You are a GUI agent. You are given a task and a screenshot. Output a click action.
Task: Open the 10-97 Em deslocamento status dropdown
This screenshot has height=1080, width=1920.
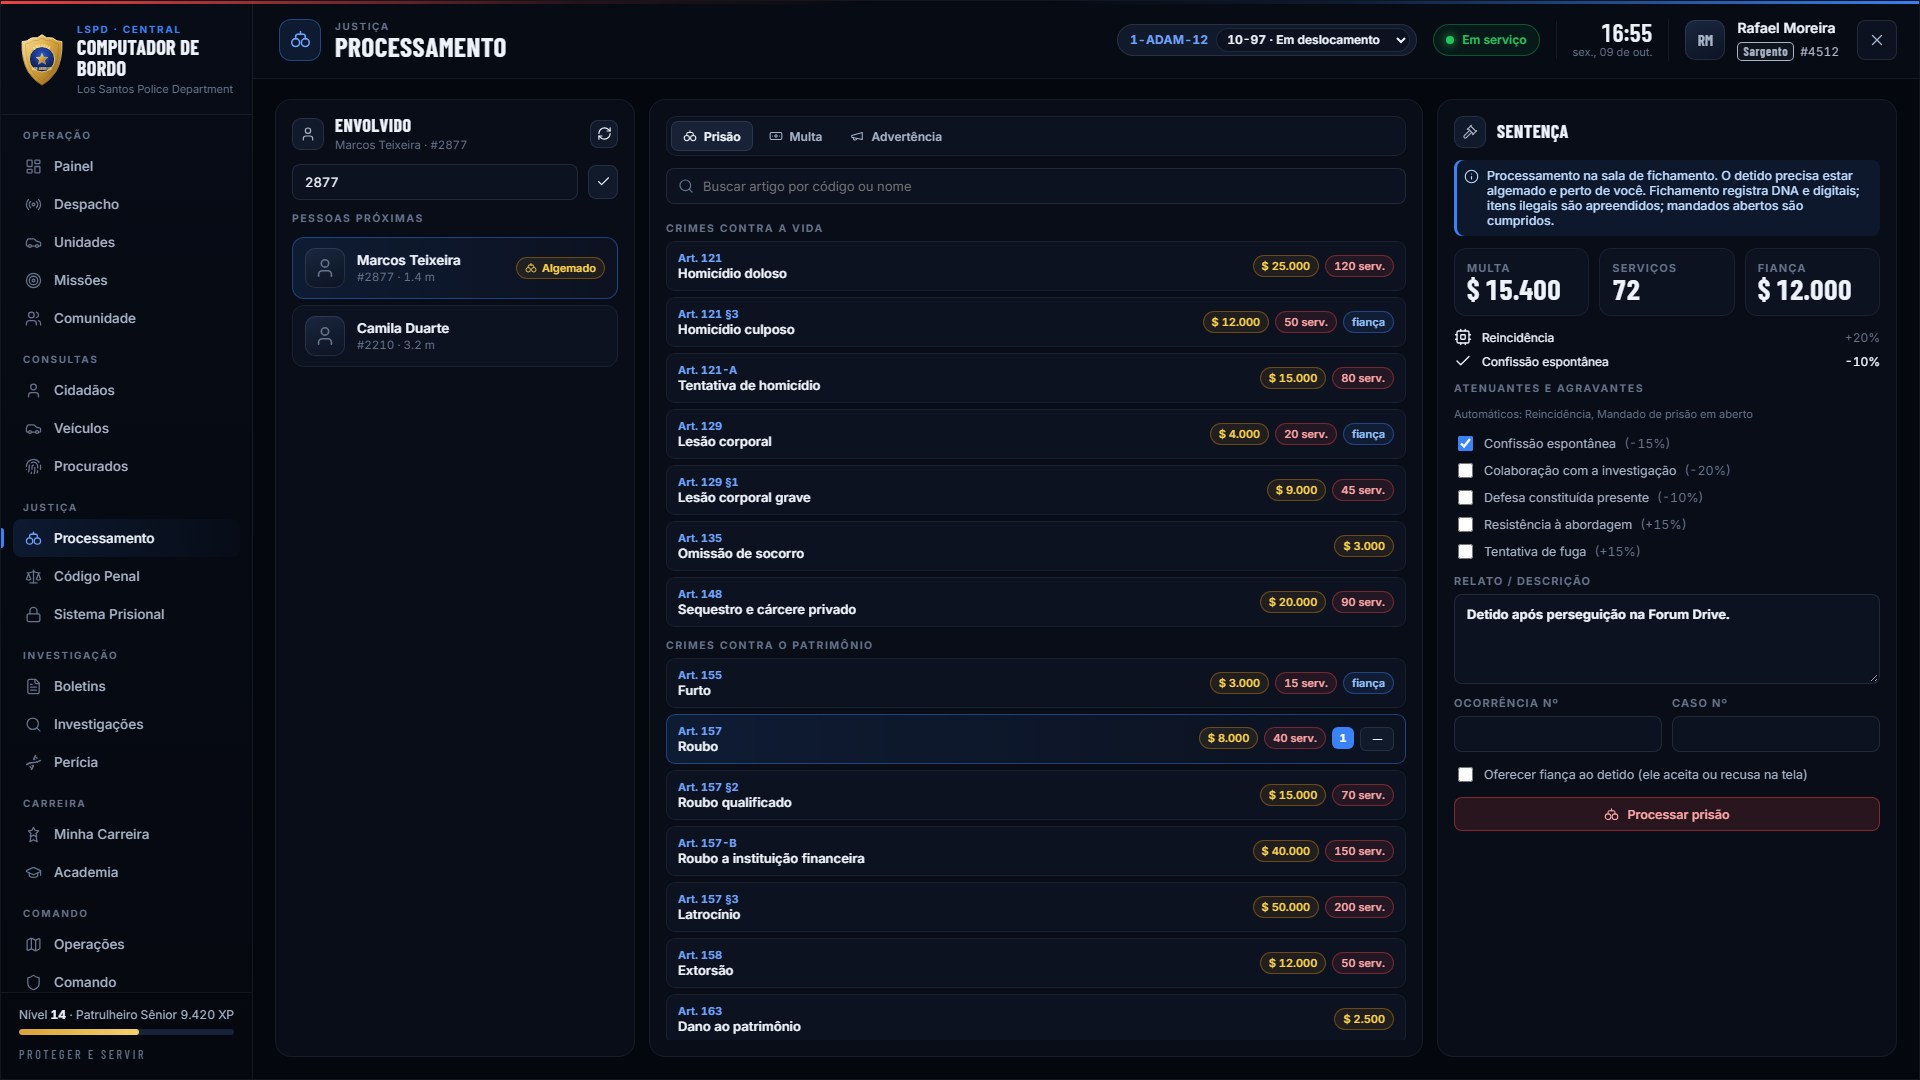coord(1316,40)
